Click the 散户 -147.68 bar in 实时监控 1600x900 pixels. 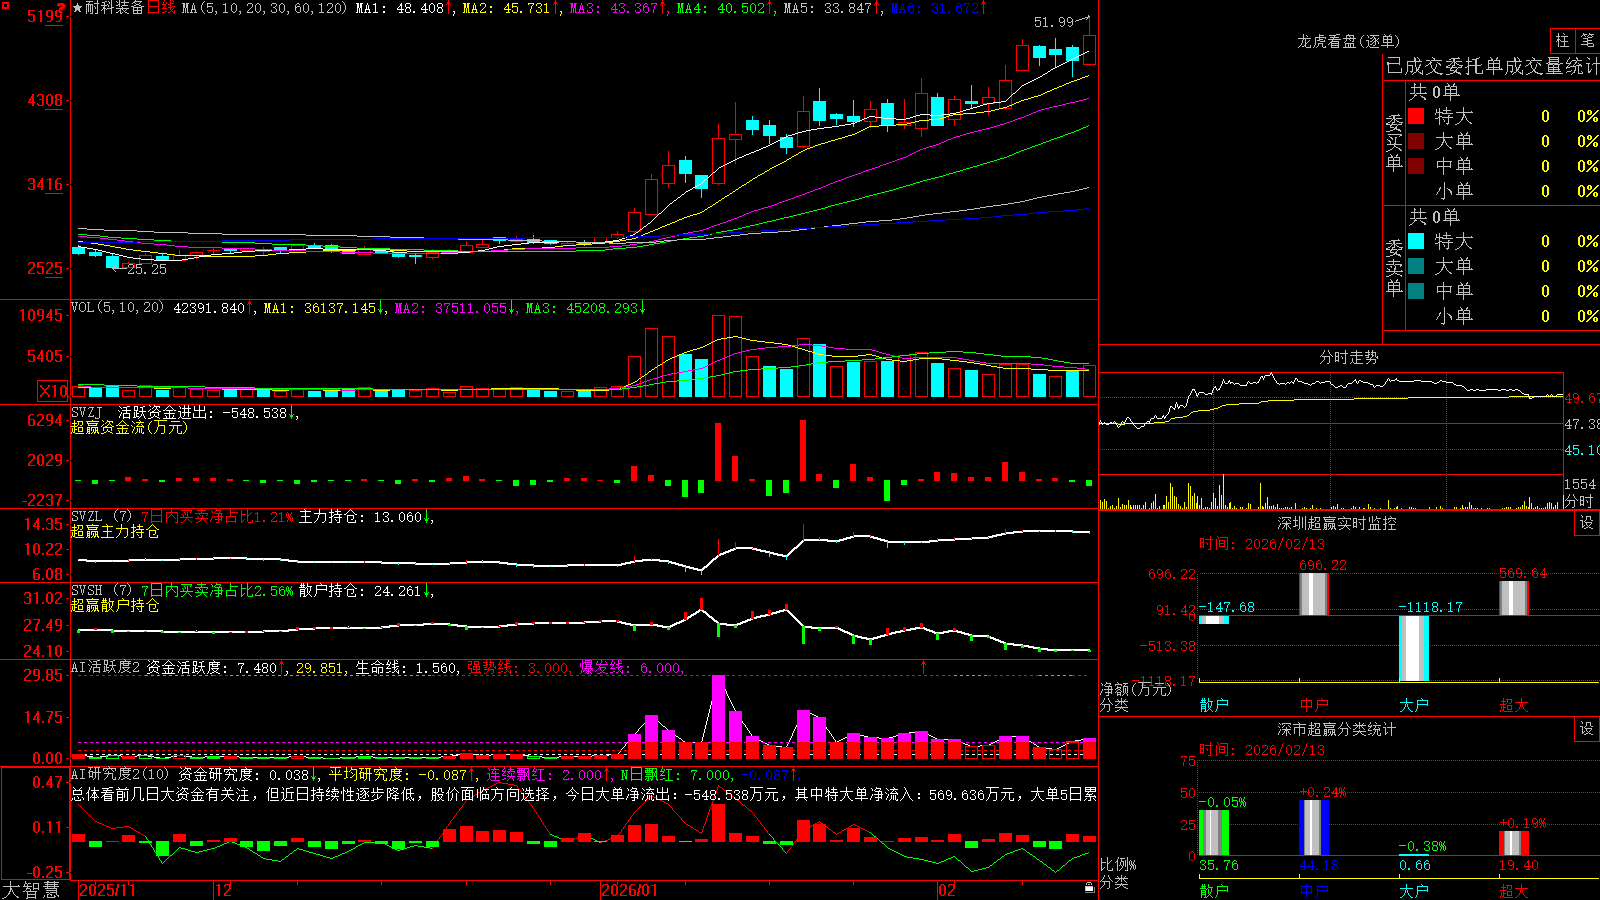click(1214, 620)
